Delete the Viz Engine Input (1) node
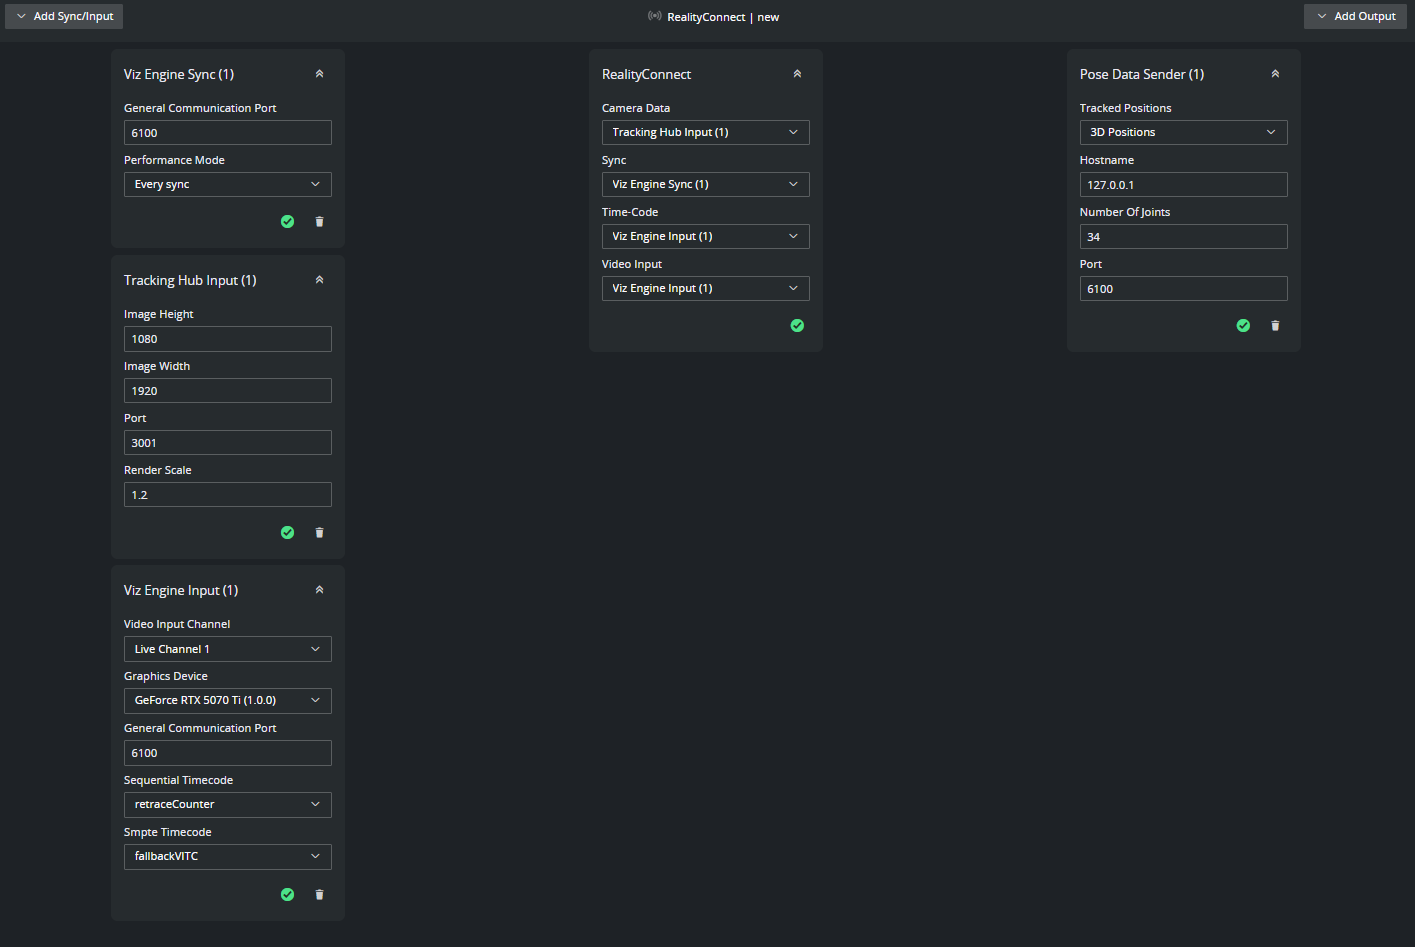Screen dimensions: 1415x947 point(319,895)
